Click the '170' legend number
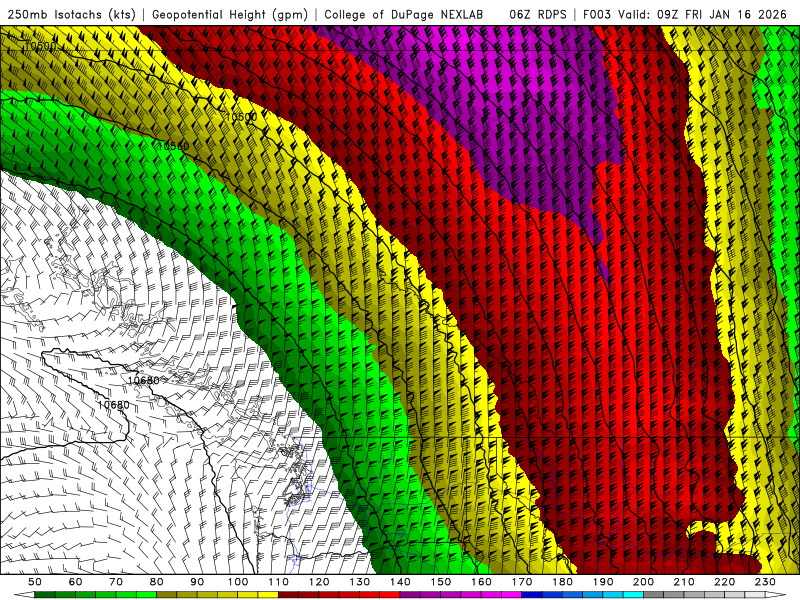Image resolution: width=800 pixels, height=600 pixels. tap(521, 582)
